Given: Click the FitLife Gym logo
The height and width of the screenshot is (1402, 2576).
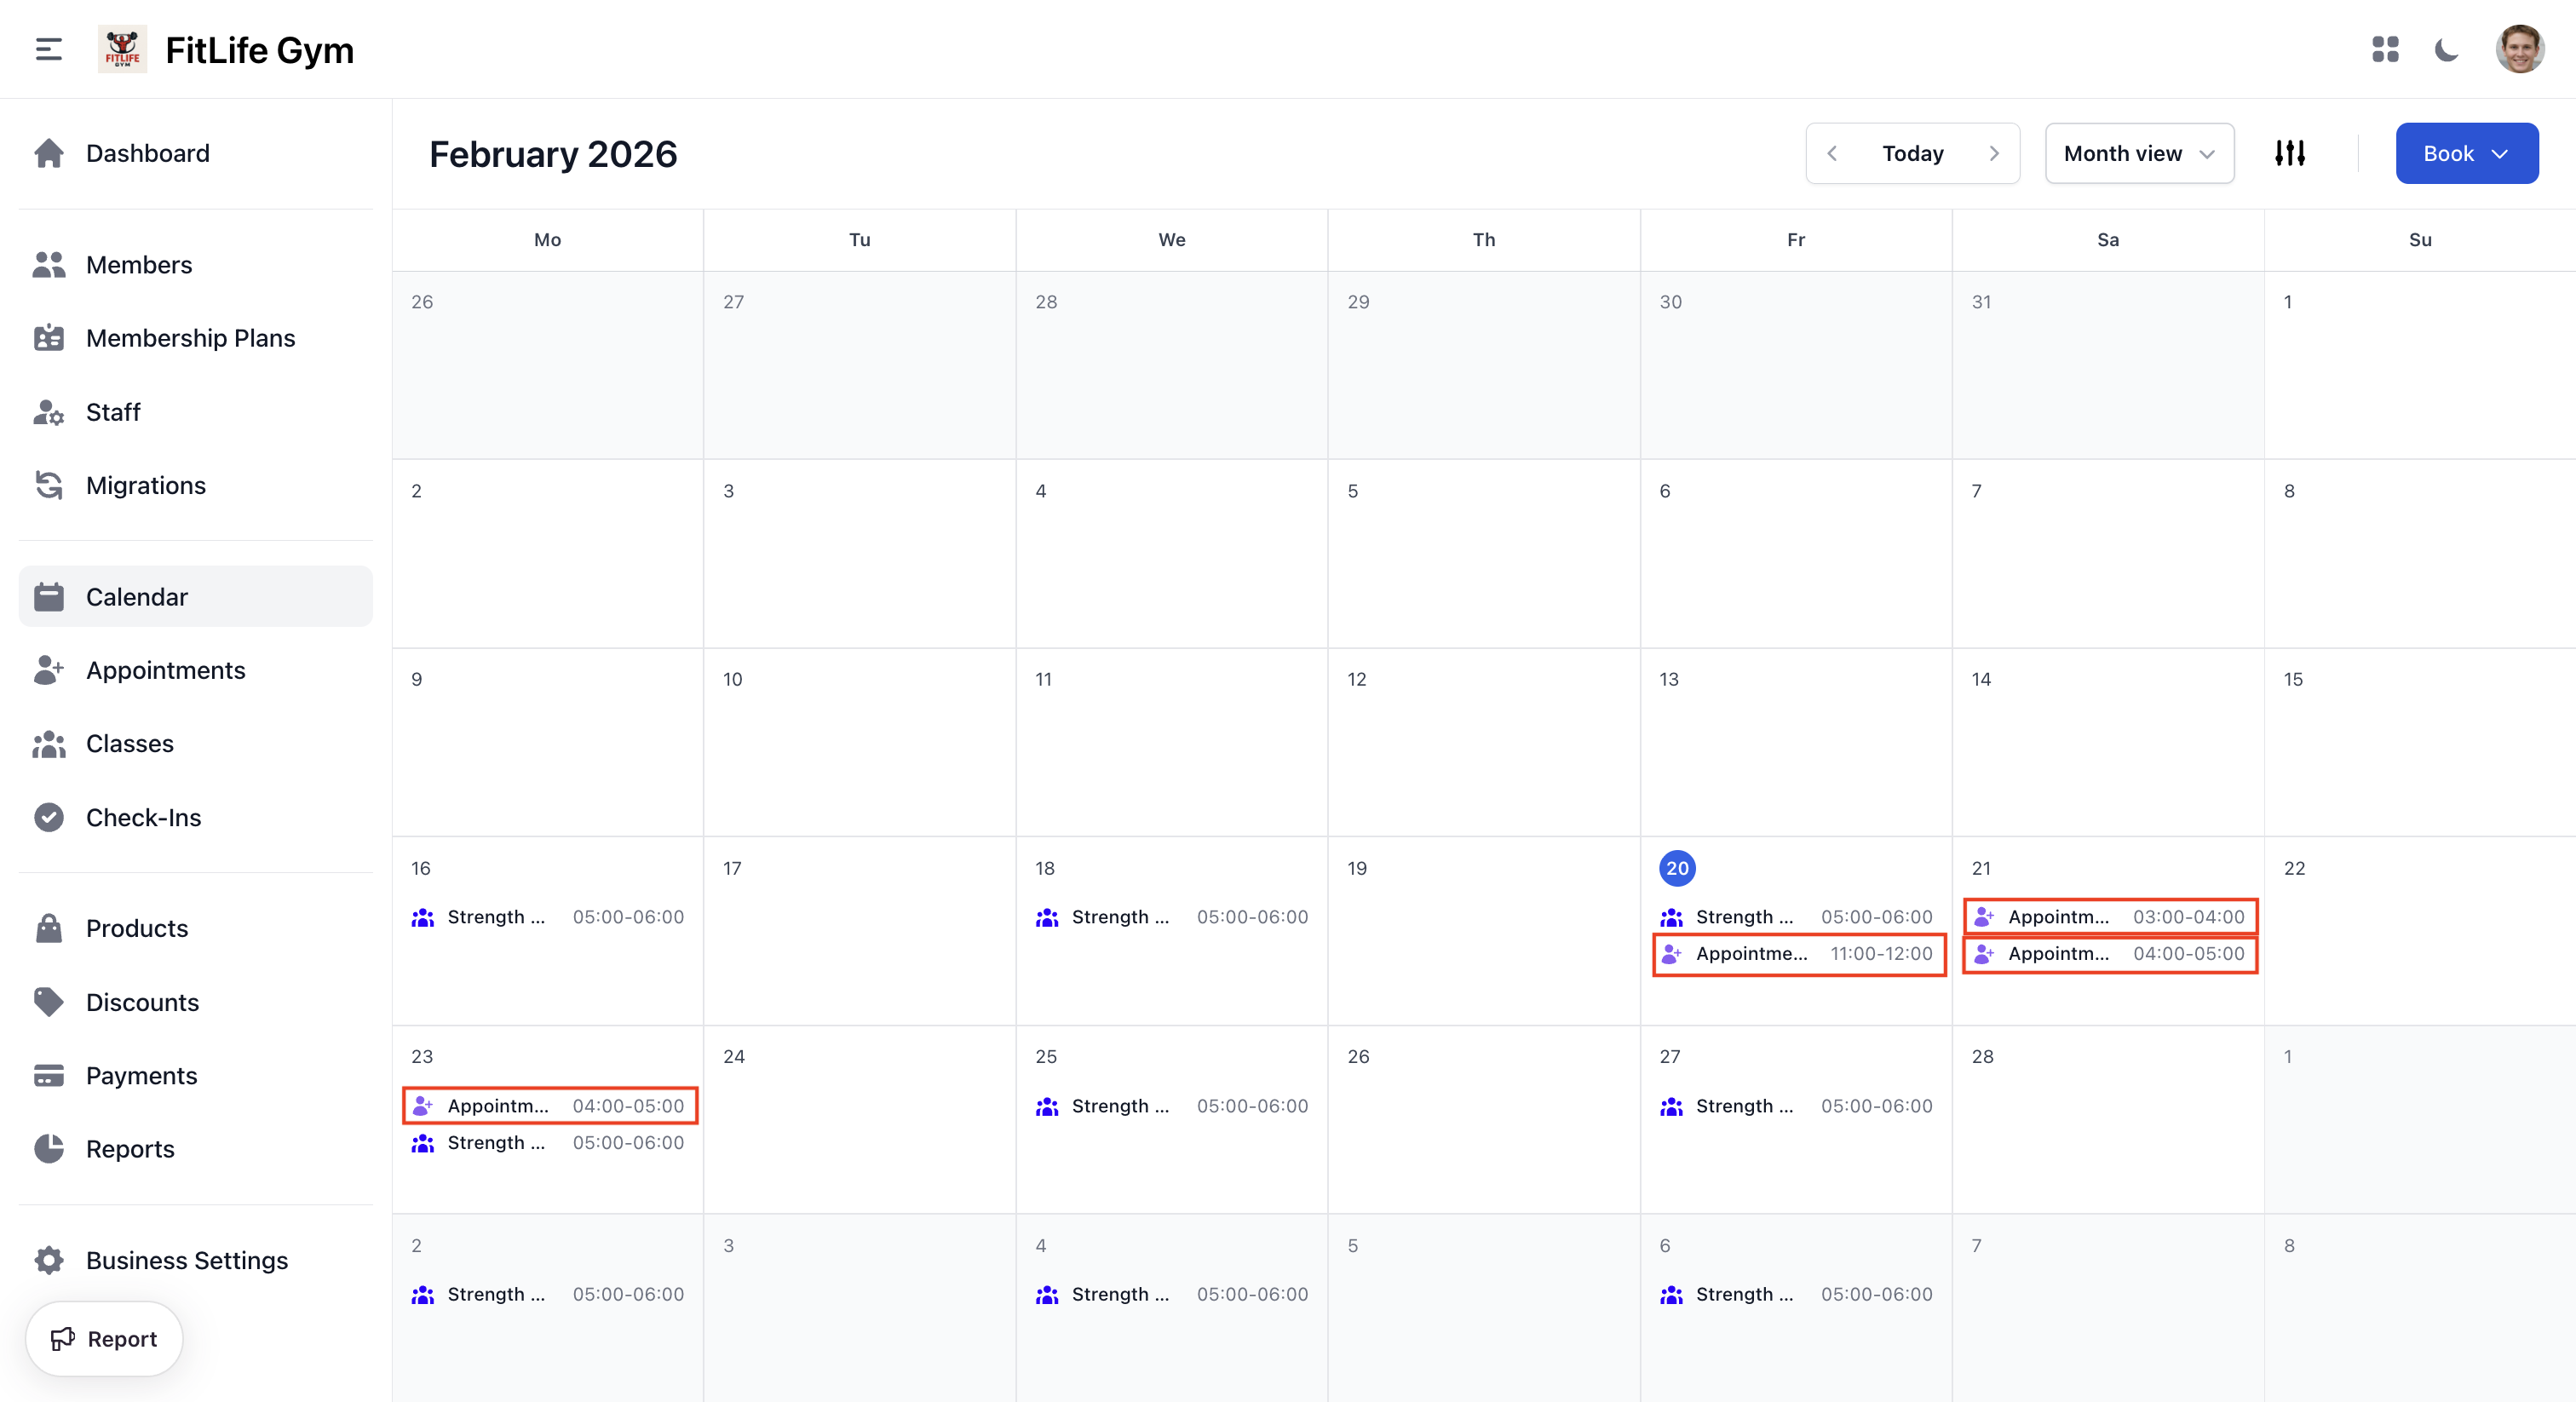Looking at the screenshot, I should pyautogui.click(x=122, y=48).
